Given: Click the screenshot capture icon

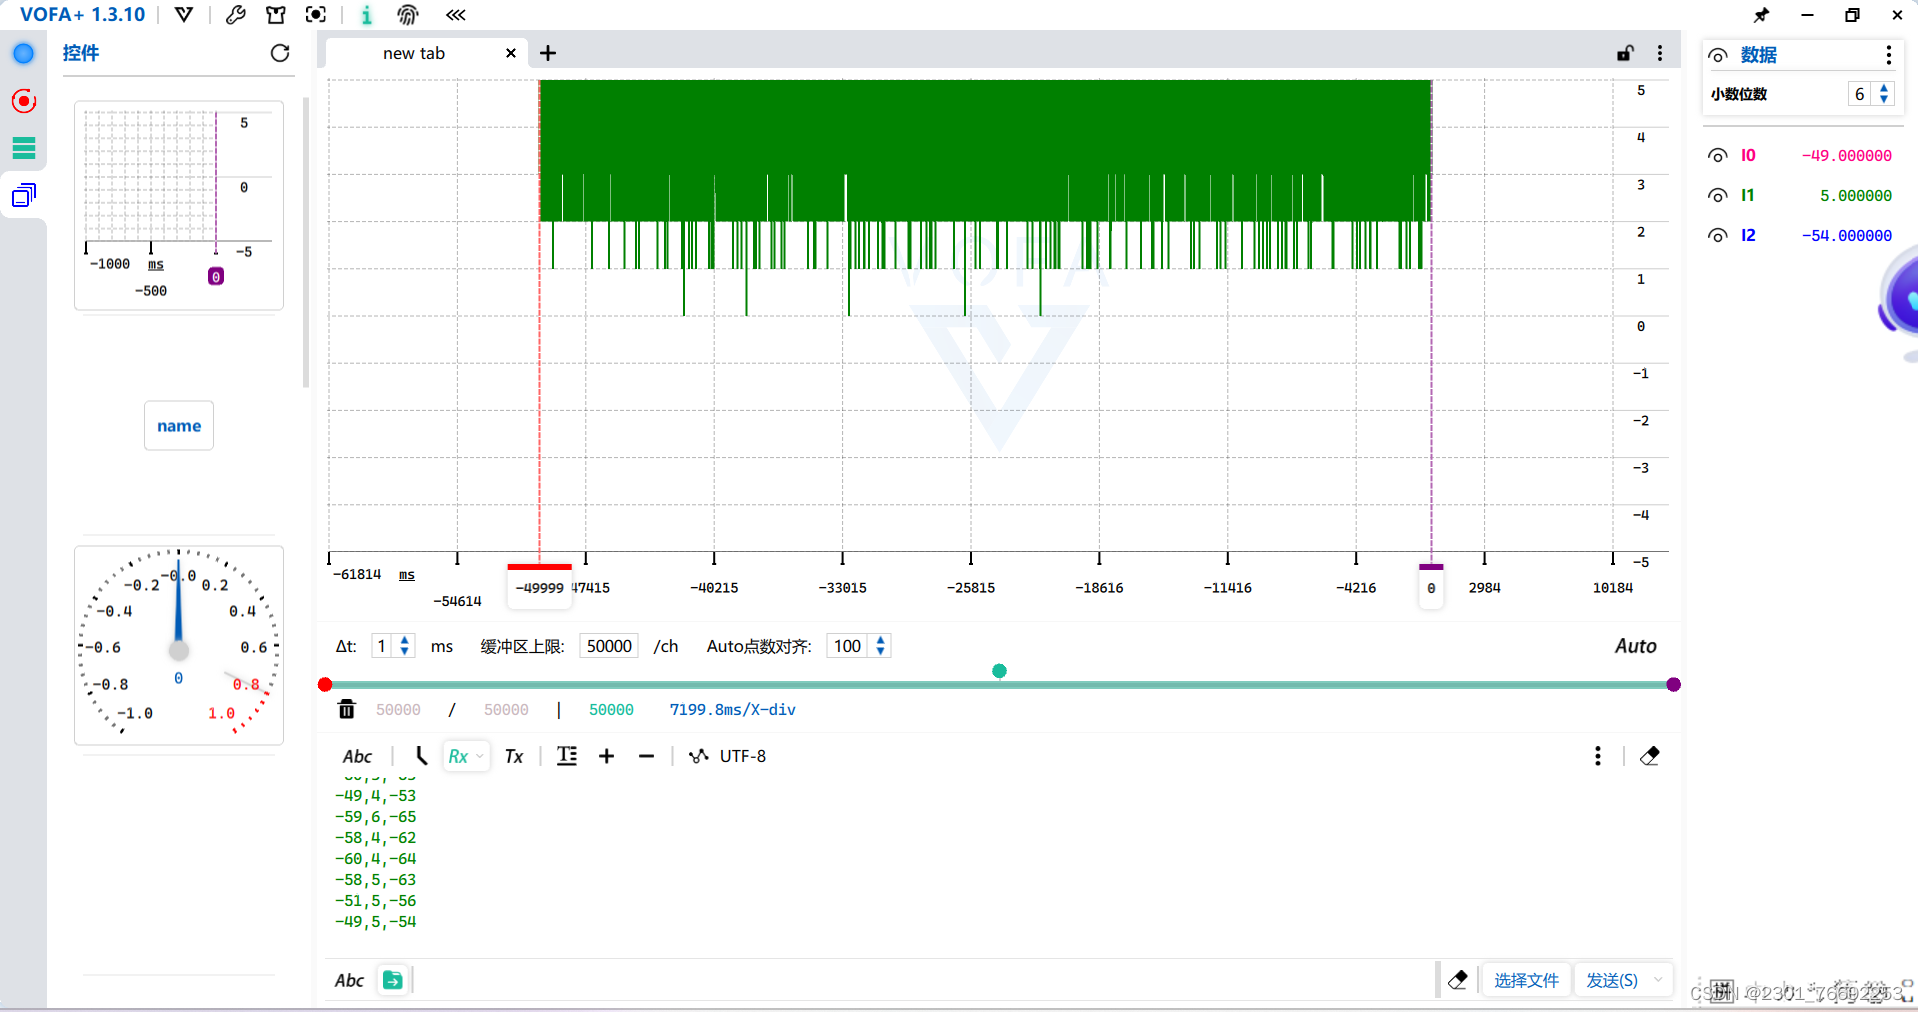Looking at the screenshot, I should [316, 15].
